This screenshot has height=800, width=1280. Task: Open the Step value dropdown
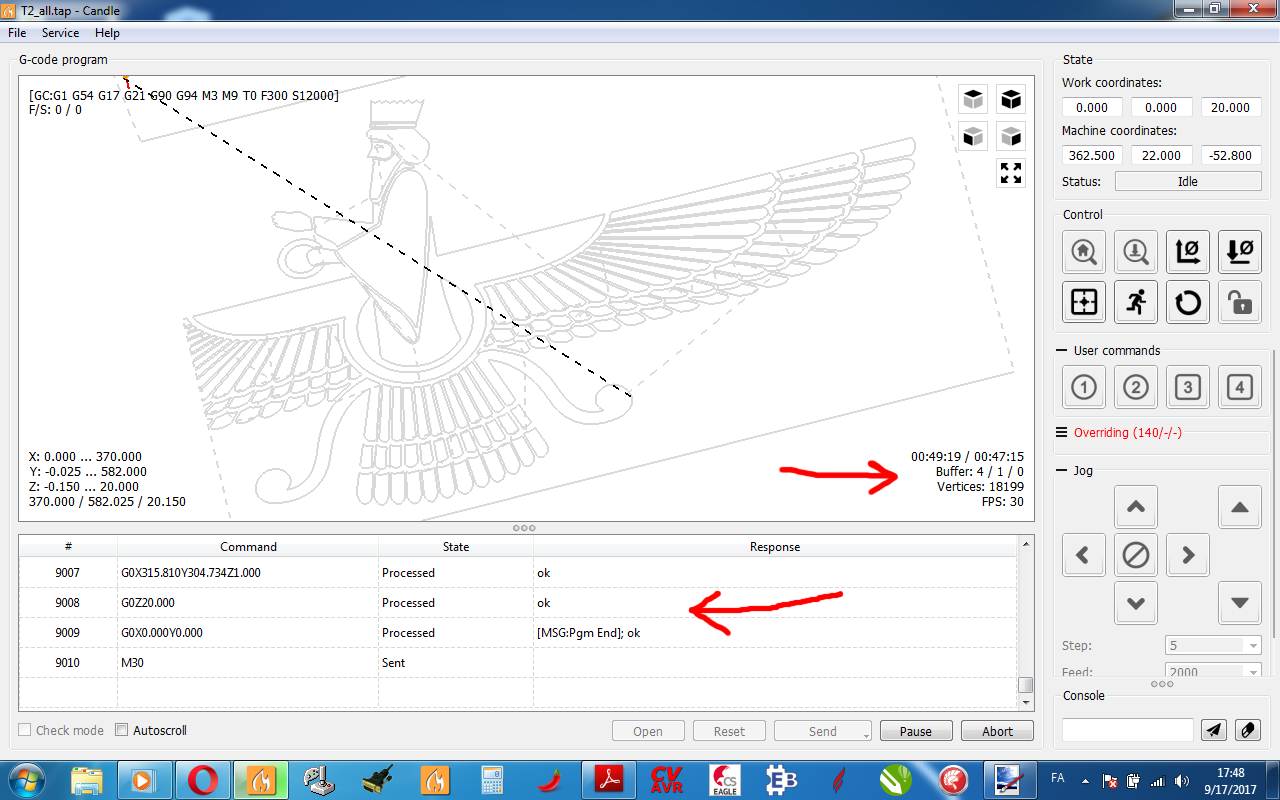tap(1253, 646)
